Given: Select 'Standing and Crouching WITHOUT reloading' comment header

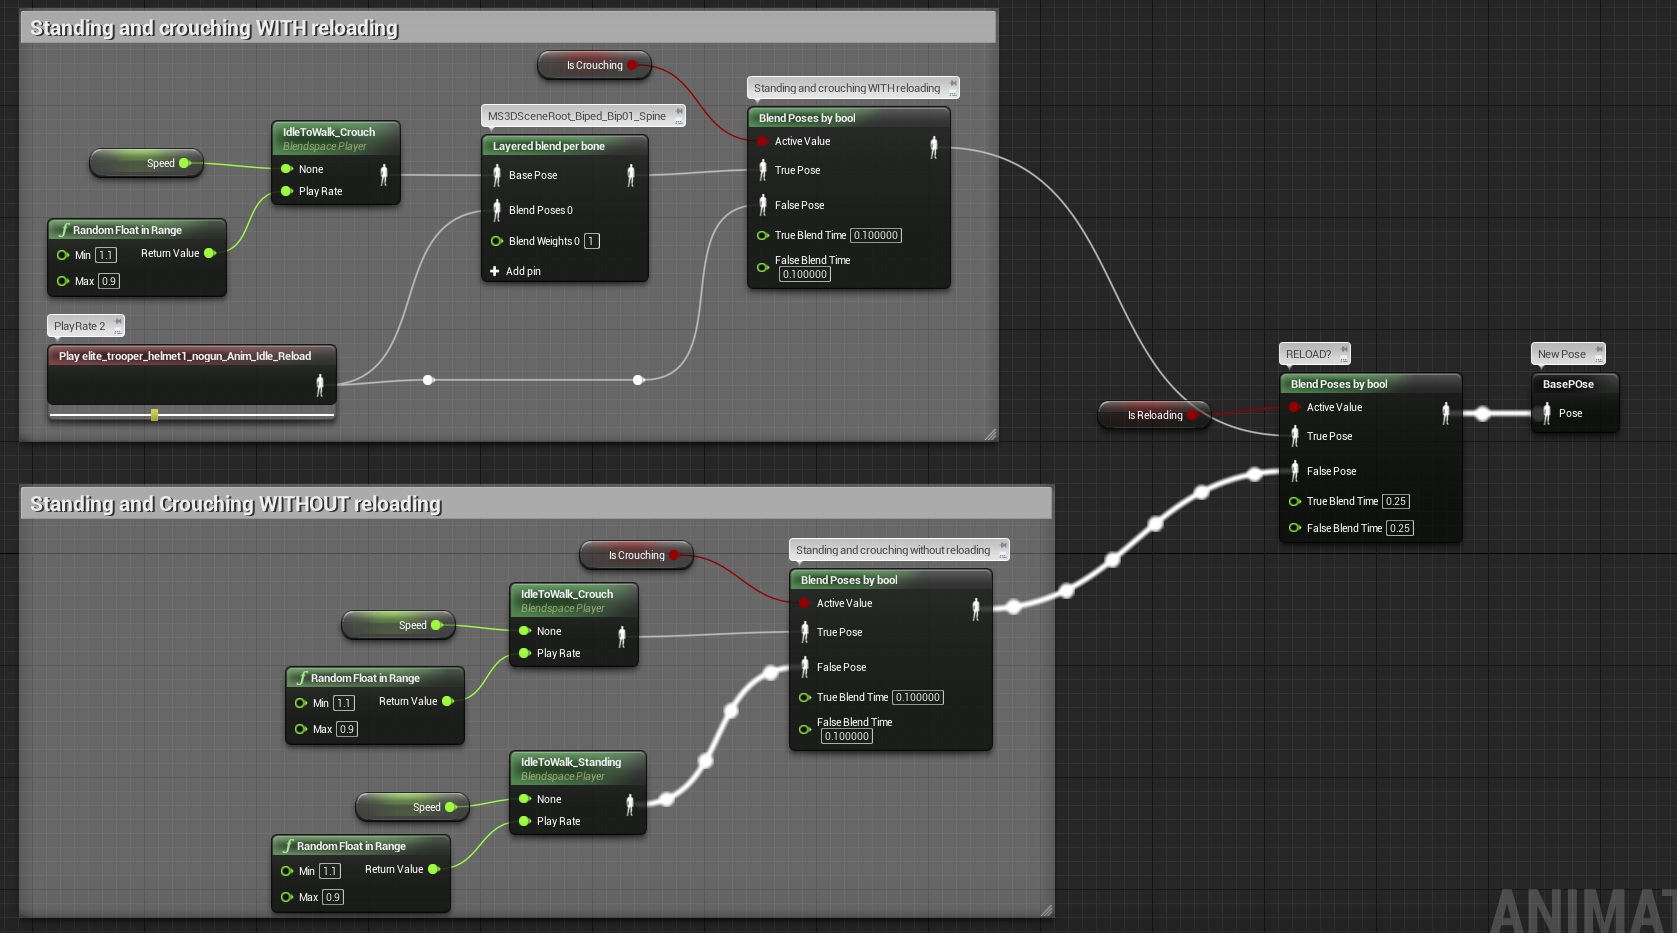Looking at the screenshot, I should pyautogui.click(x=536, y=503).
